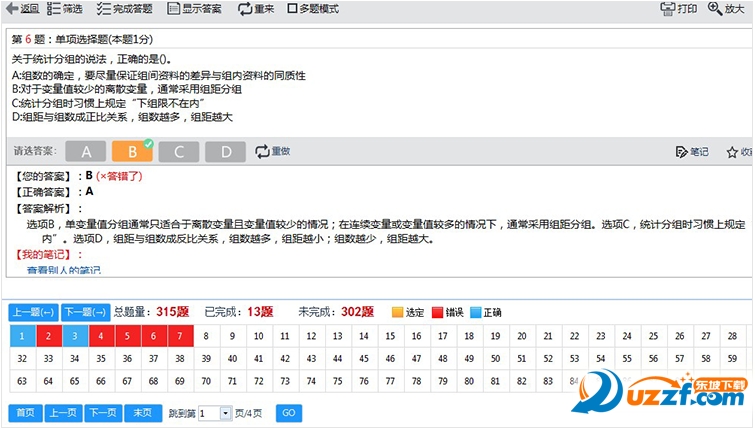Screen dimensions: 755x430
Task: Choose answer option D
Action: 225,152
